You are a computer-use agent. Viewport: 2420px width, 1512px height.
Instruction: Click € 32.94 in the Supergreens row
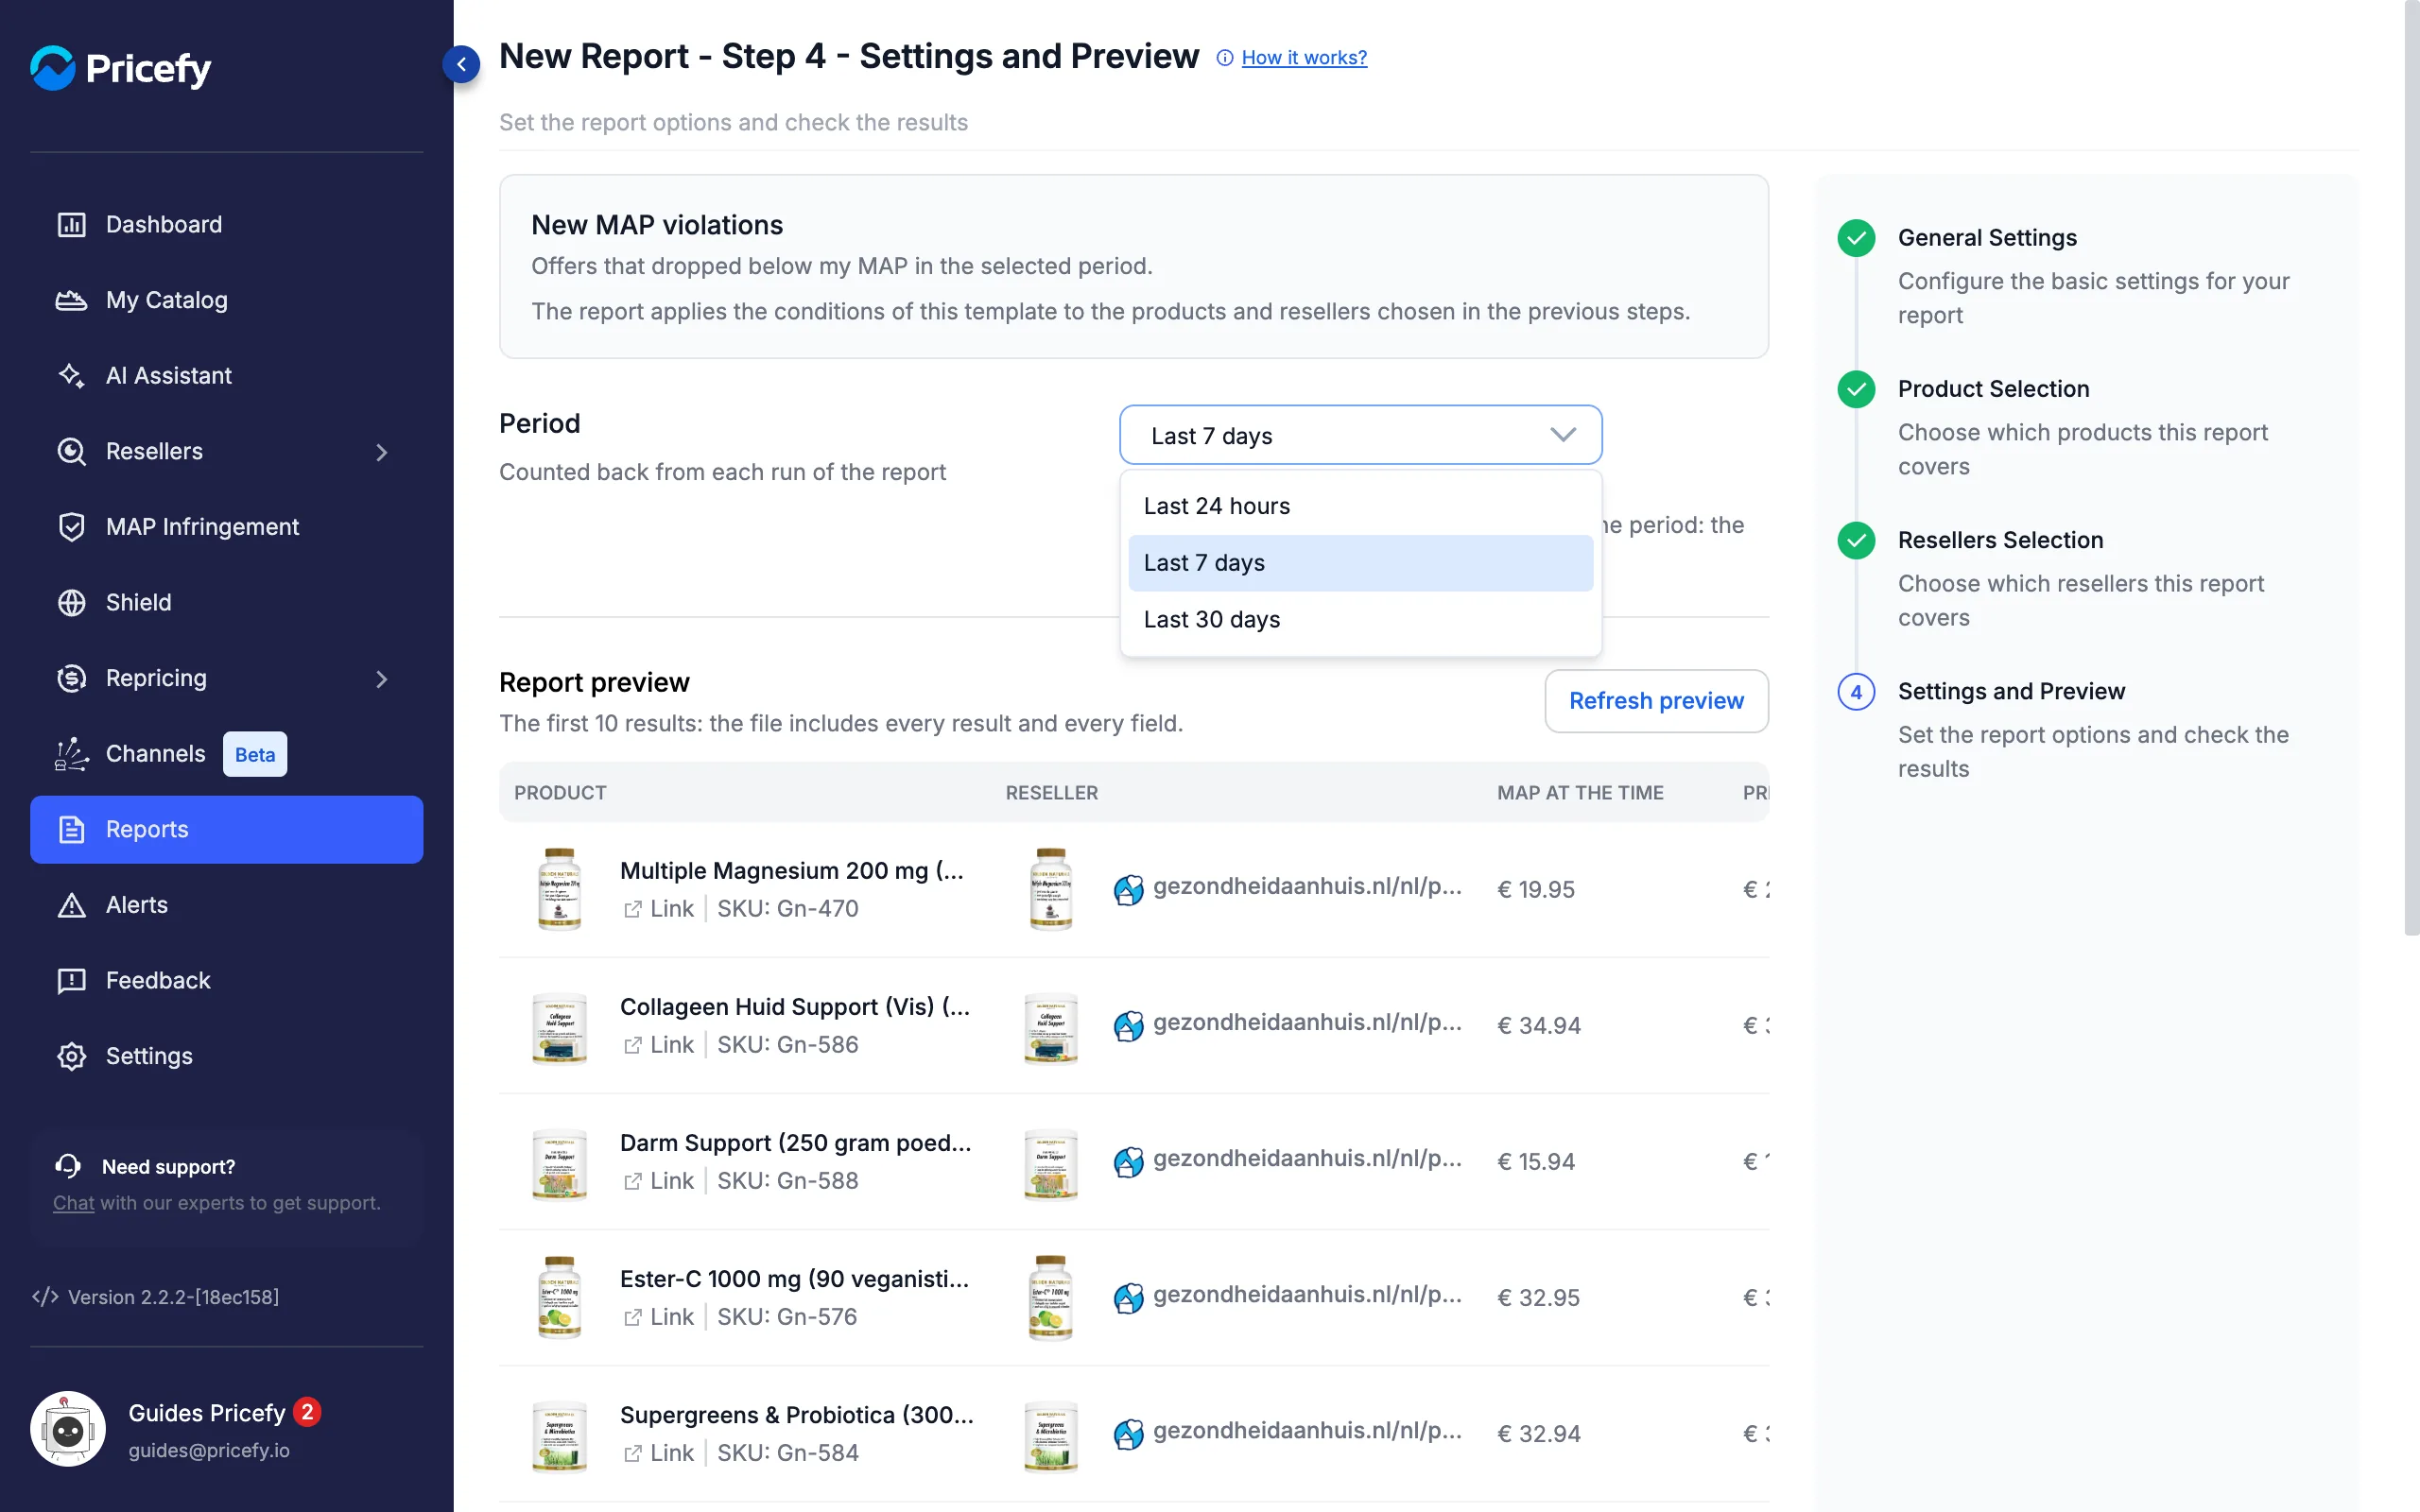tap(1539, 1434)
